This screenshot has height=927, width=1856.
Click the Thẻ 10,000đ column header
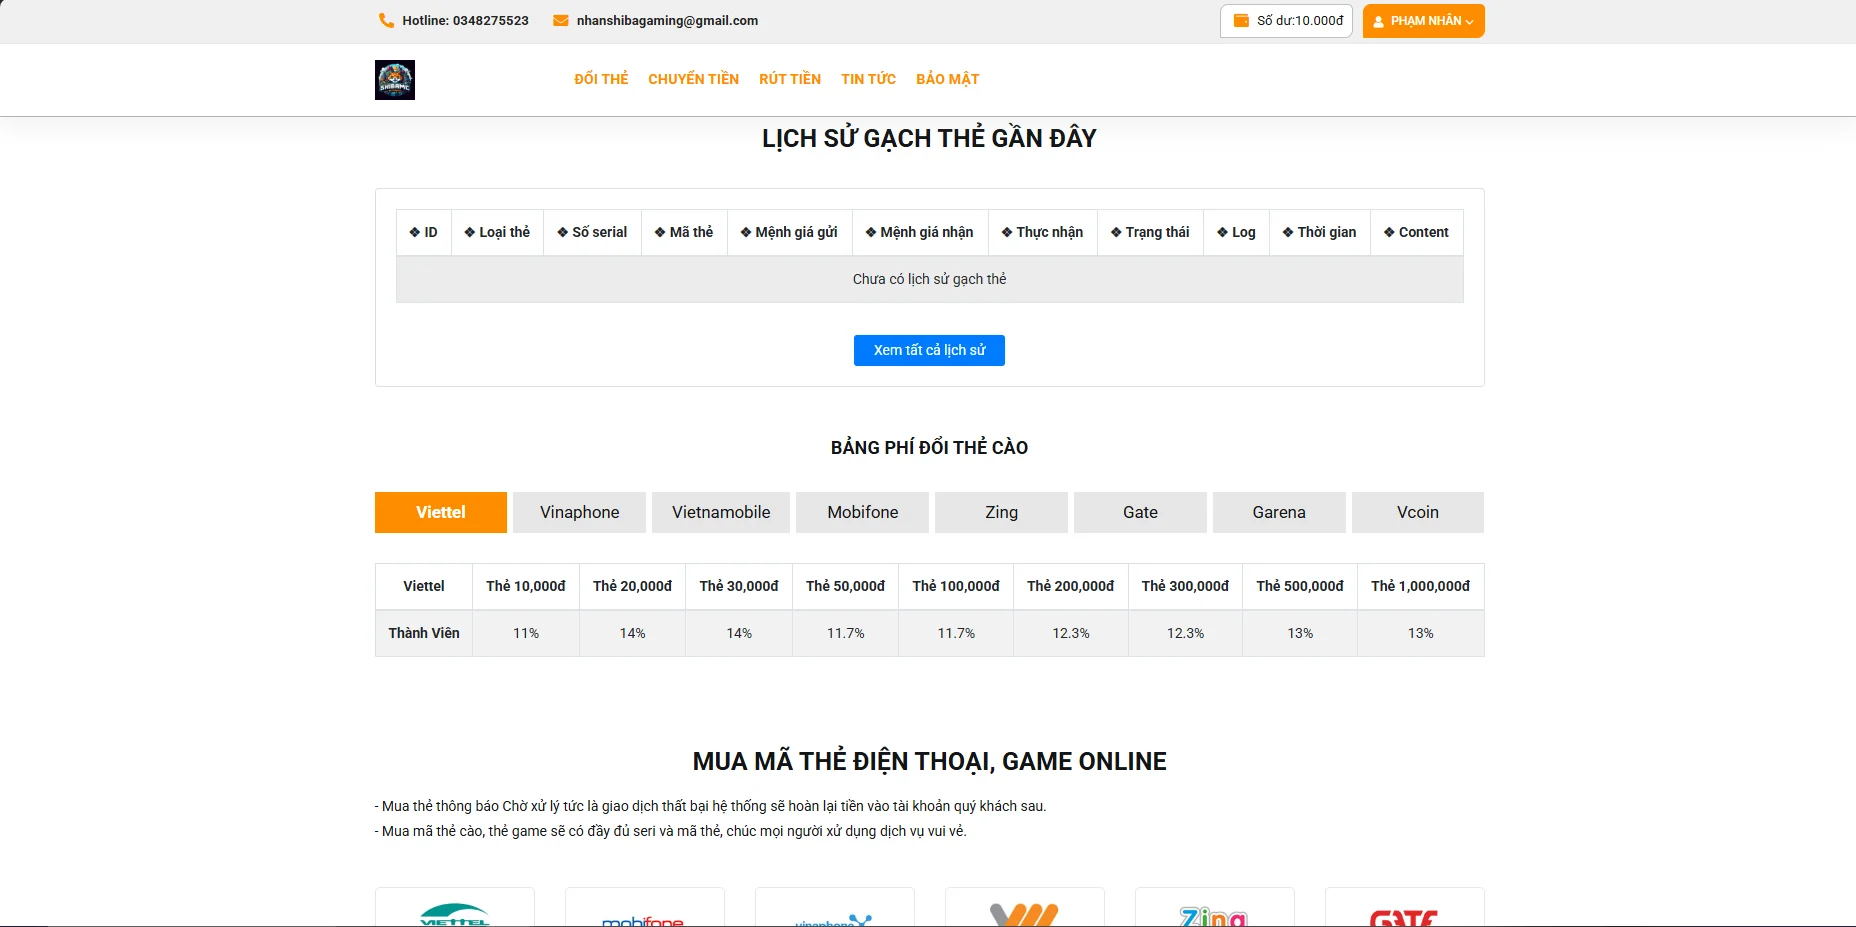coord(526,586)
